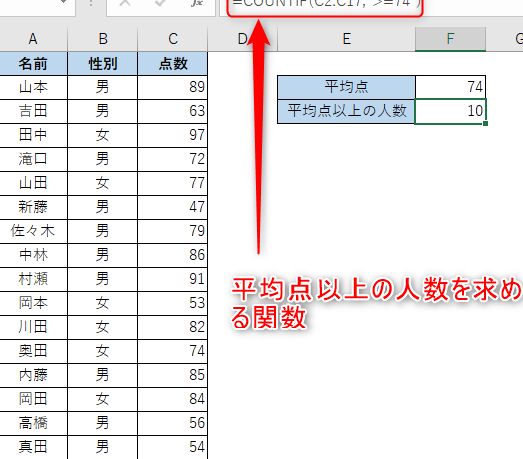Click score 56 in 高橋's row

[173, 424]
